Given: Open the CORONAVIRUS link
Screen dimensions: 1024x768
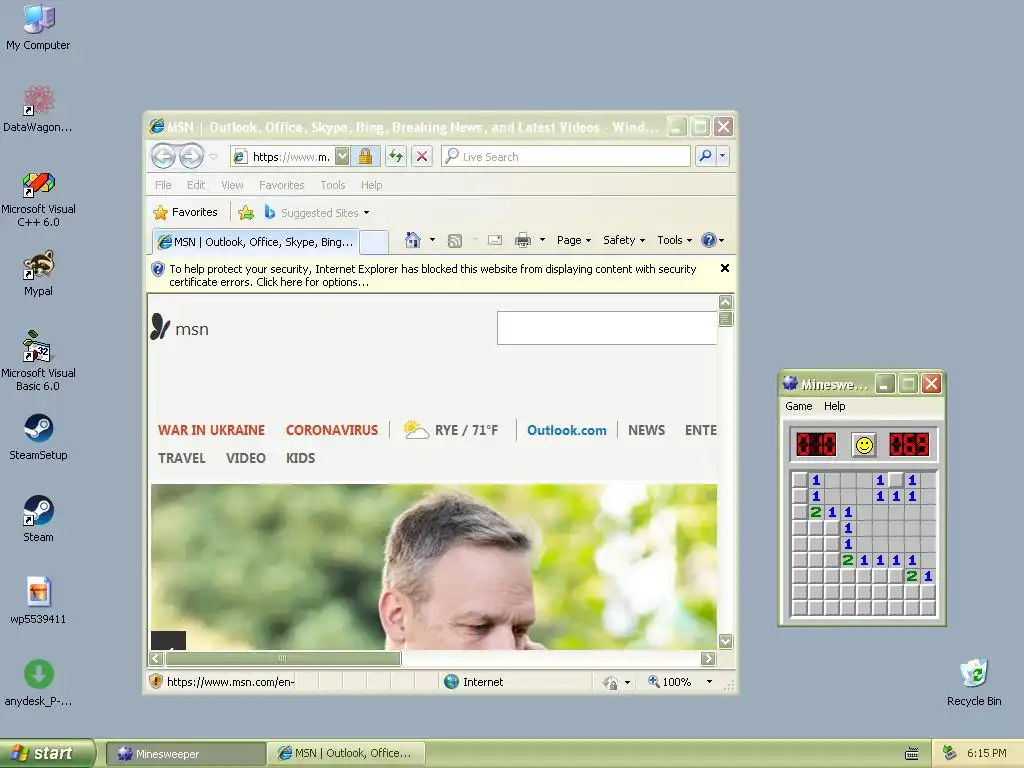Looking at the screenshot, I should click(x=332, y=430).
